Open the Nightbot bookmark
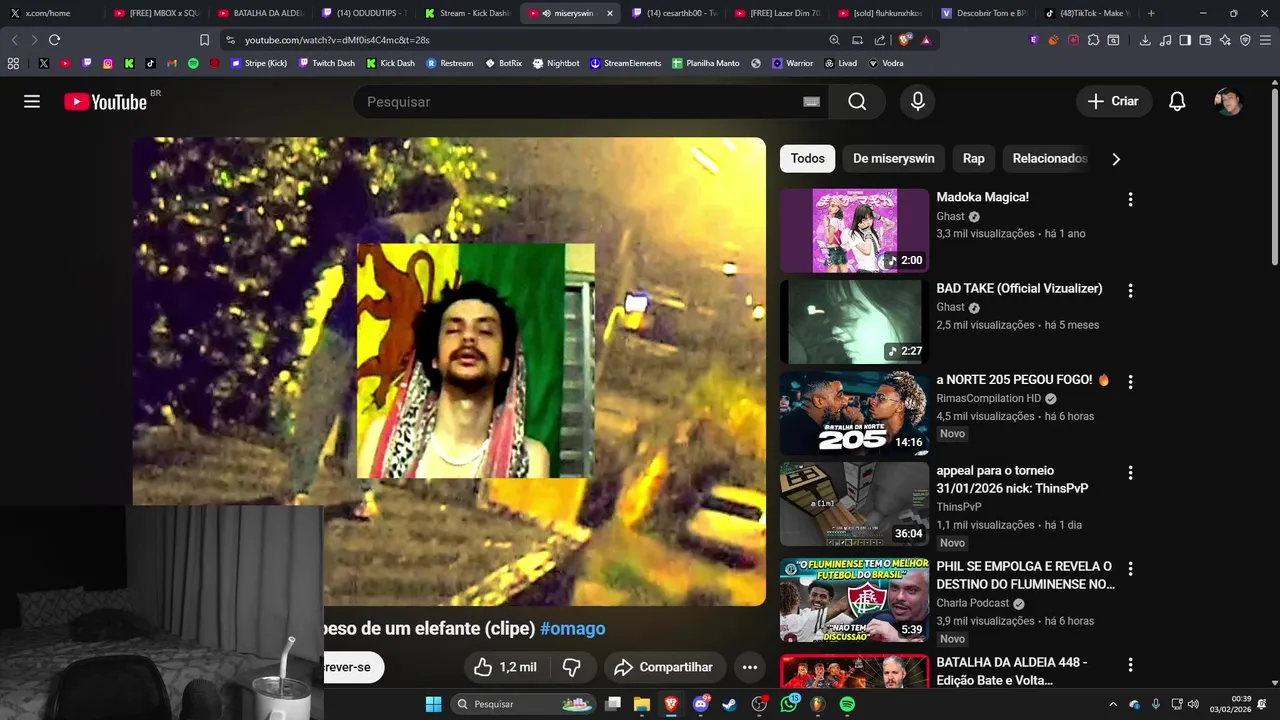 556,63
